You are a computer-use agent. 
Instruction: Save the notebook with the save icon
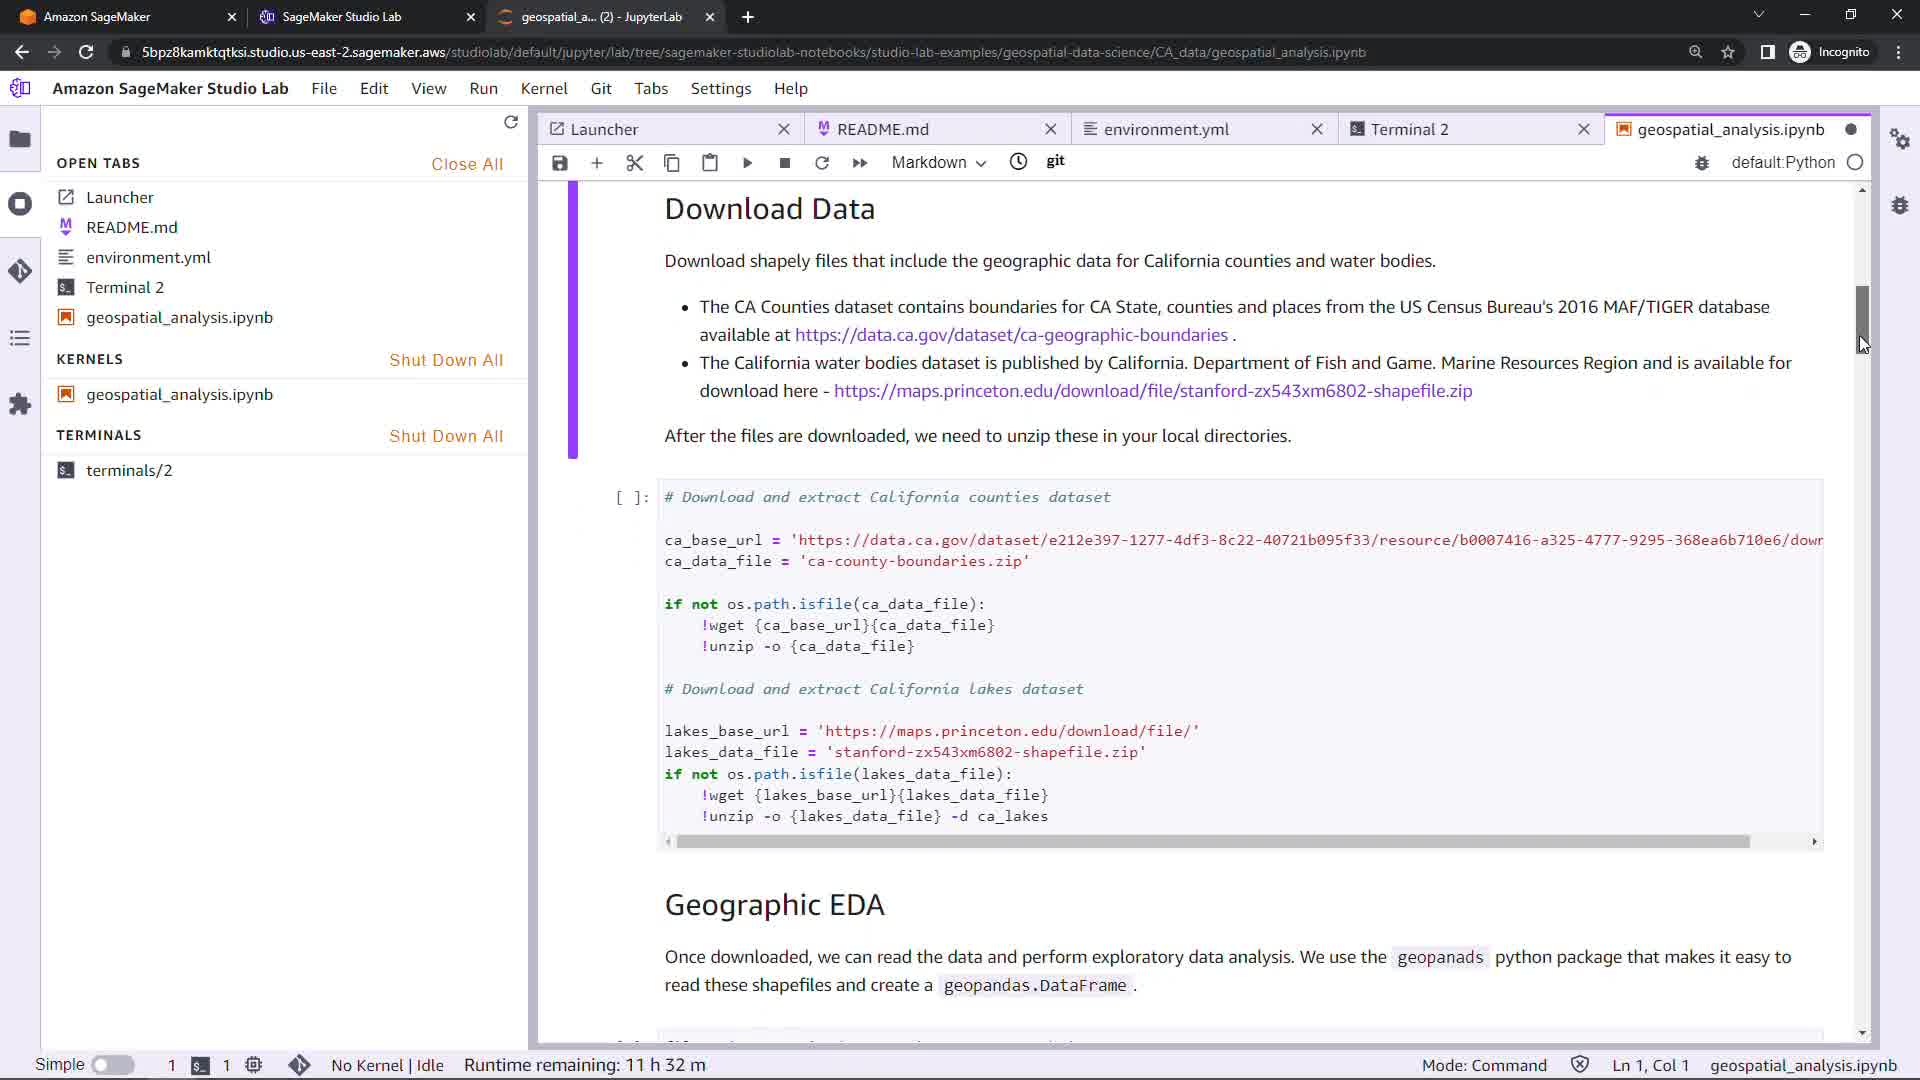click(560, 163)
